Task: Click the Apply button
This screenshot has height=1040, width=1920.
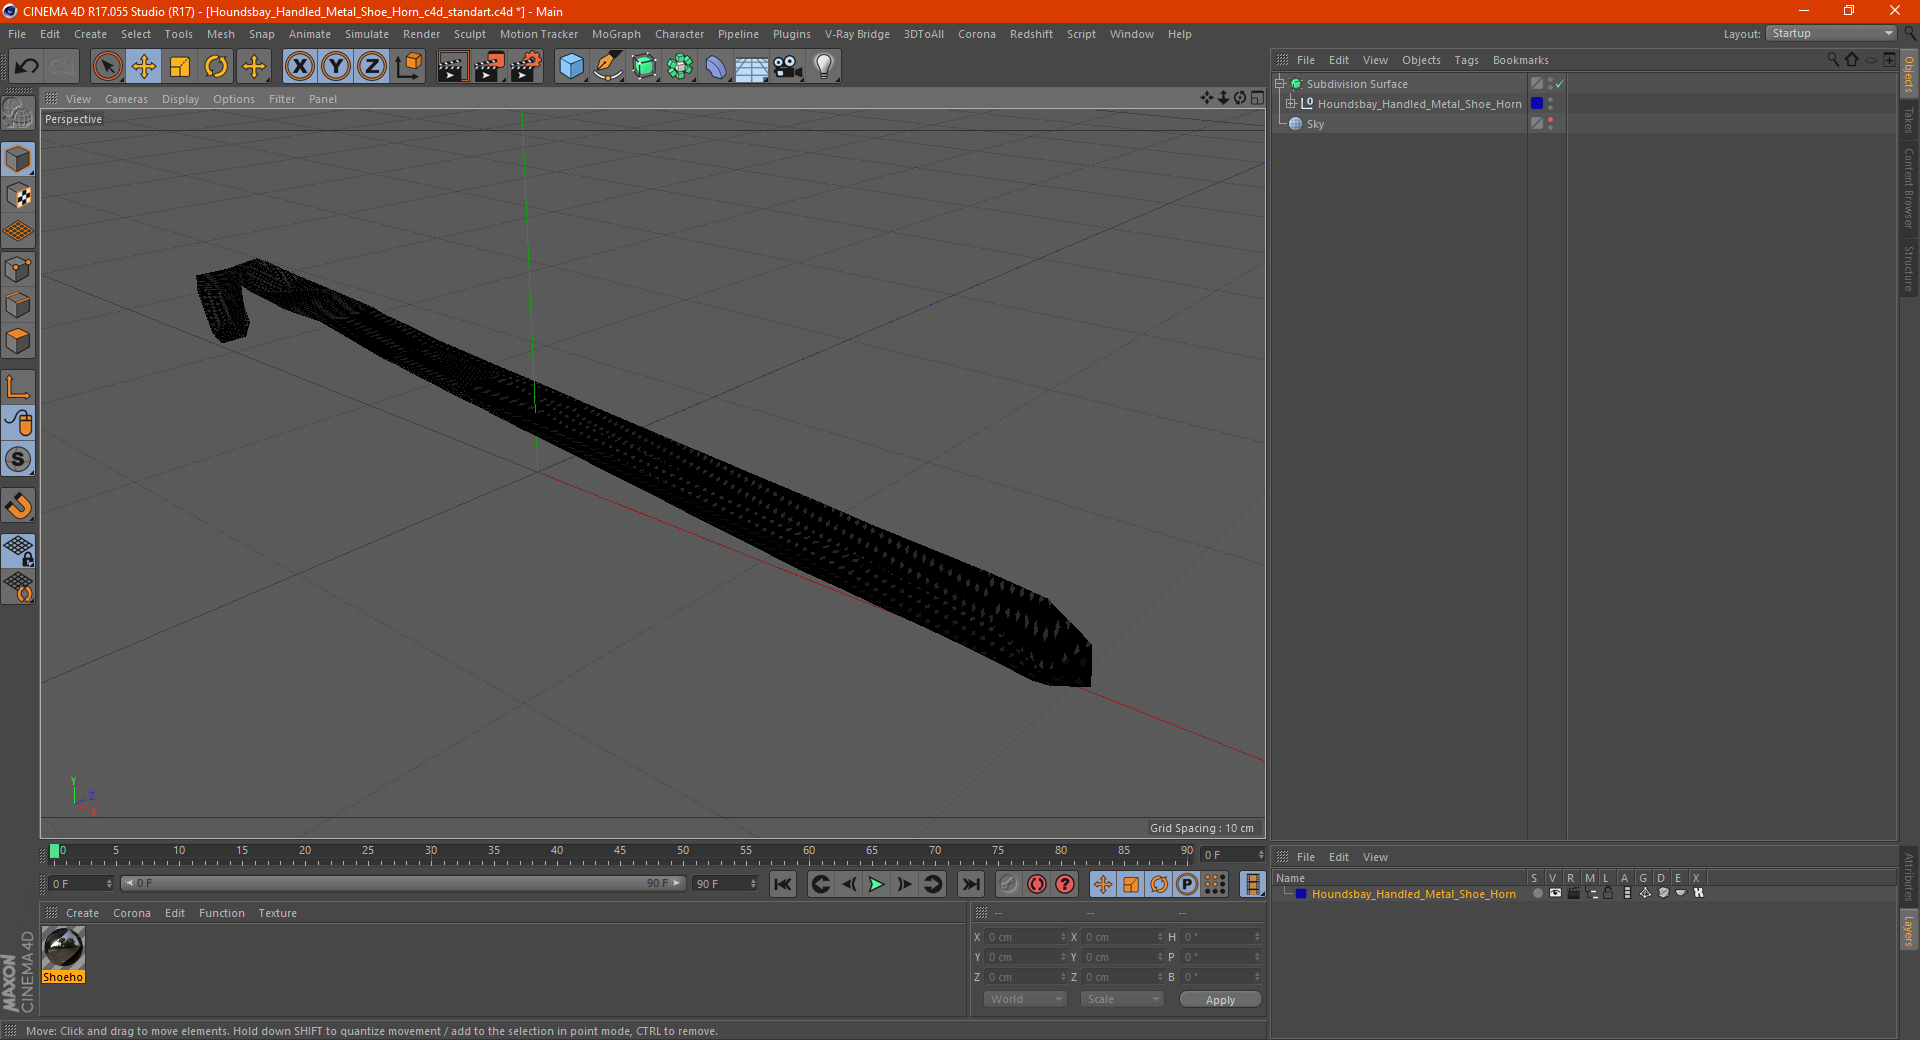Action: [x=1220, y=999]
